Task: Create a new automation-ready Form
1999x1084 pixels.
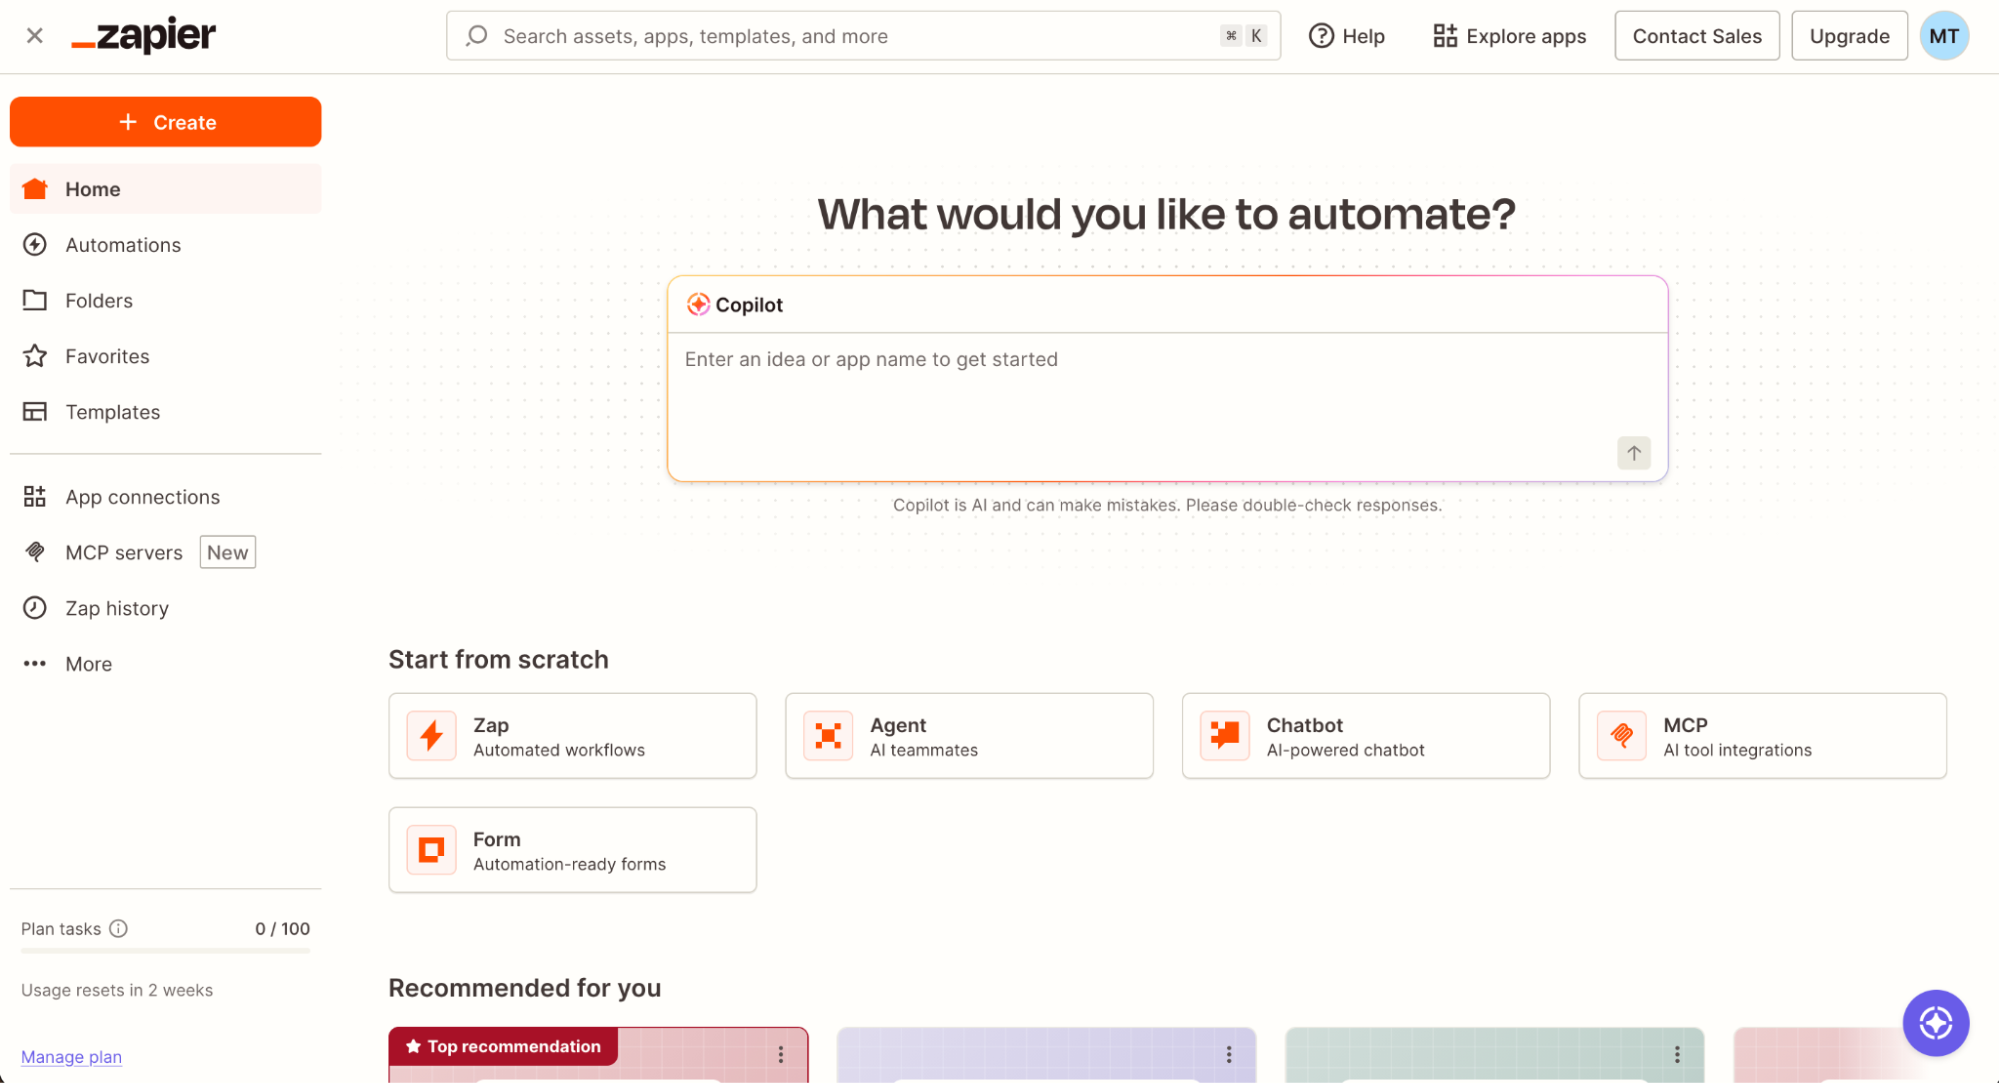Action: (x=572, y=850)
